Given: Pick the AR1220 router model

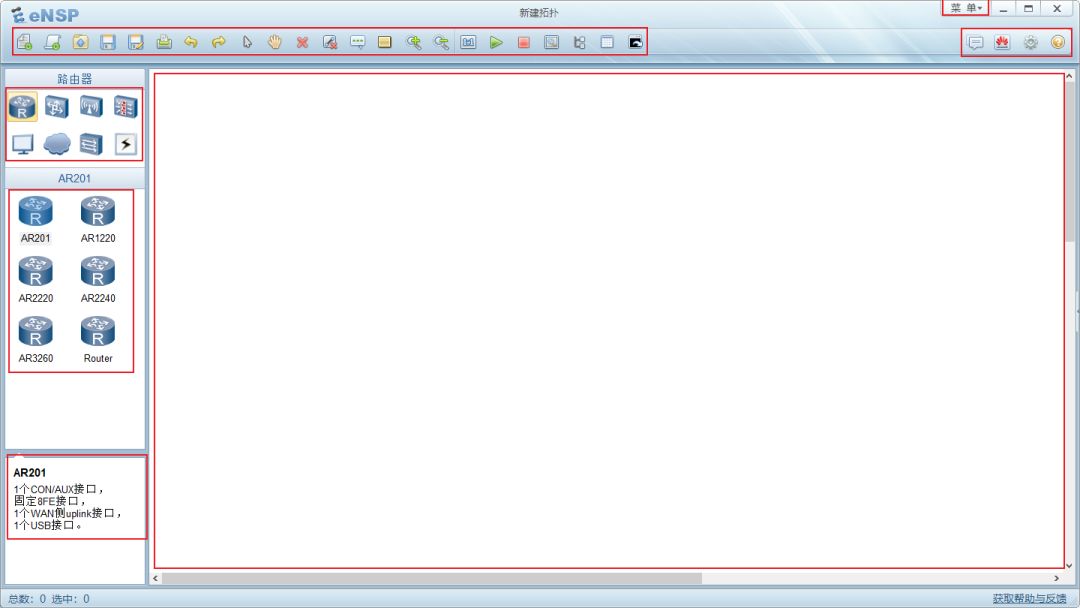Looking at the screenshot, I should [x=98, y=220].
